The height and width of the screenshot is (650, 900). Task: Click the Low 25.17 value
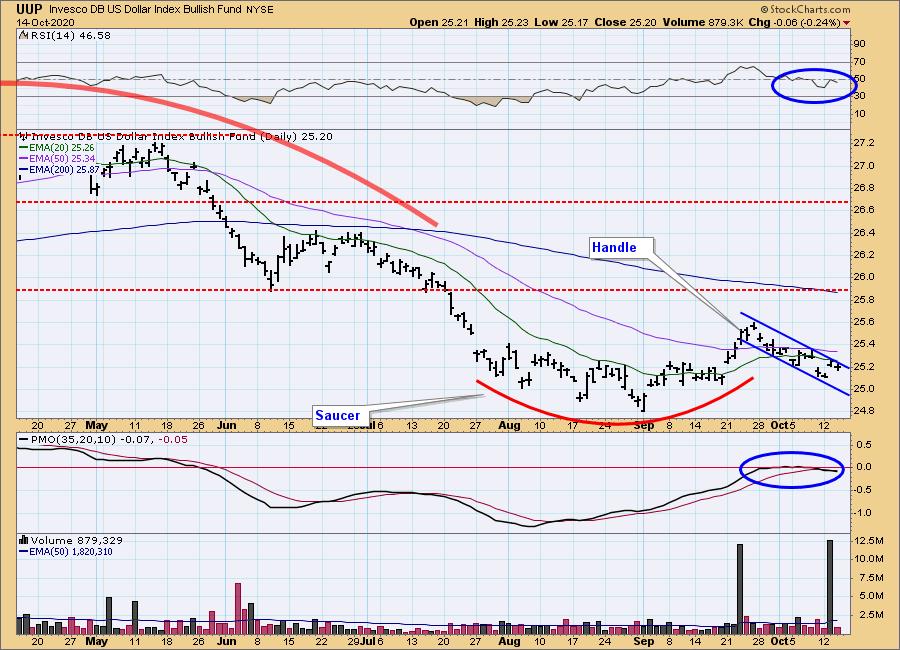pyautogui.click(x=560, y=22)
